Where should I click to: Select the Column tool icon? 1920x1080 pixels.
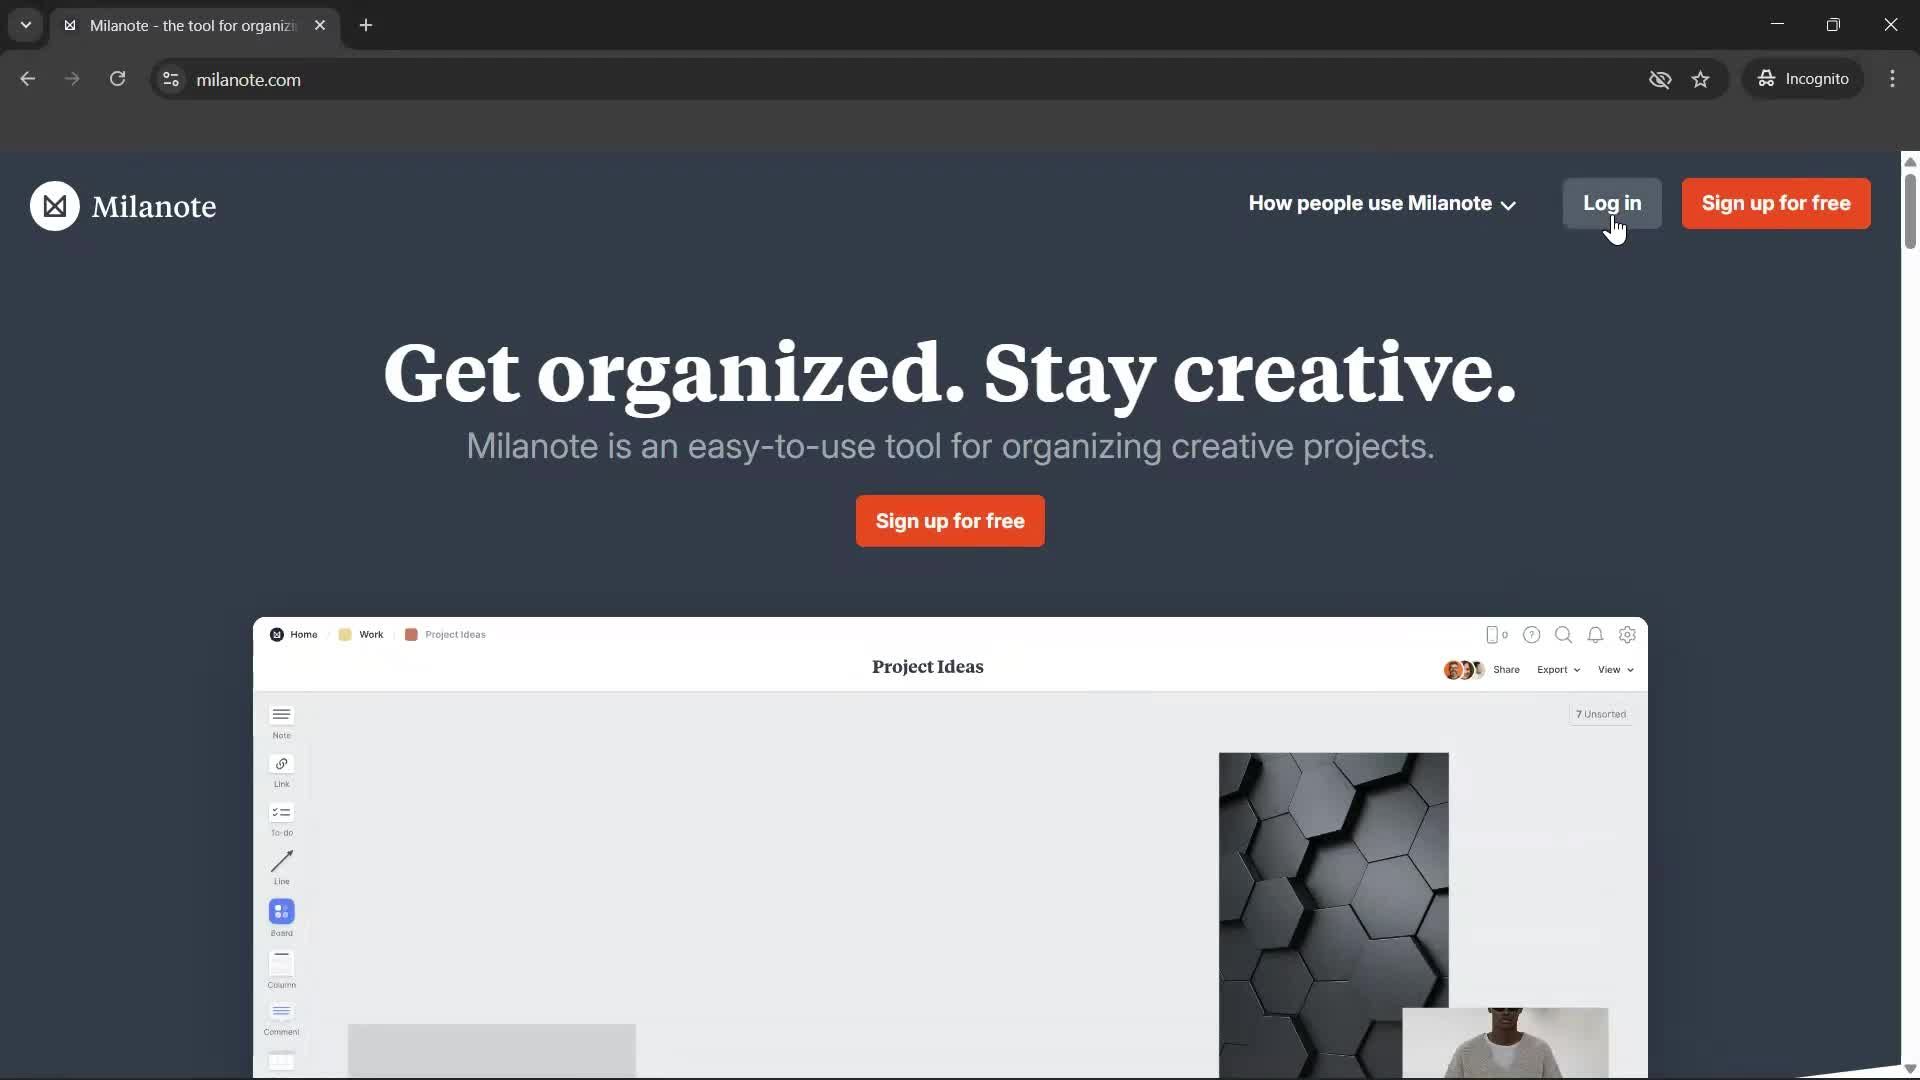281,963
